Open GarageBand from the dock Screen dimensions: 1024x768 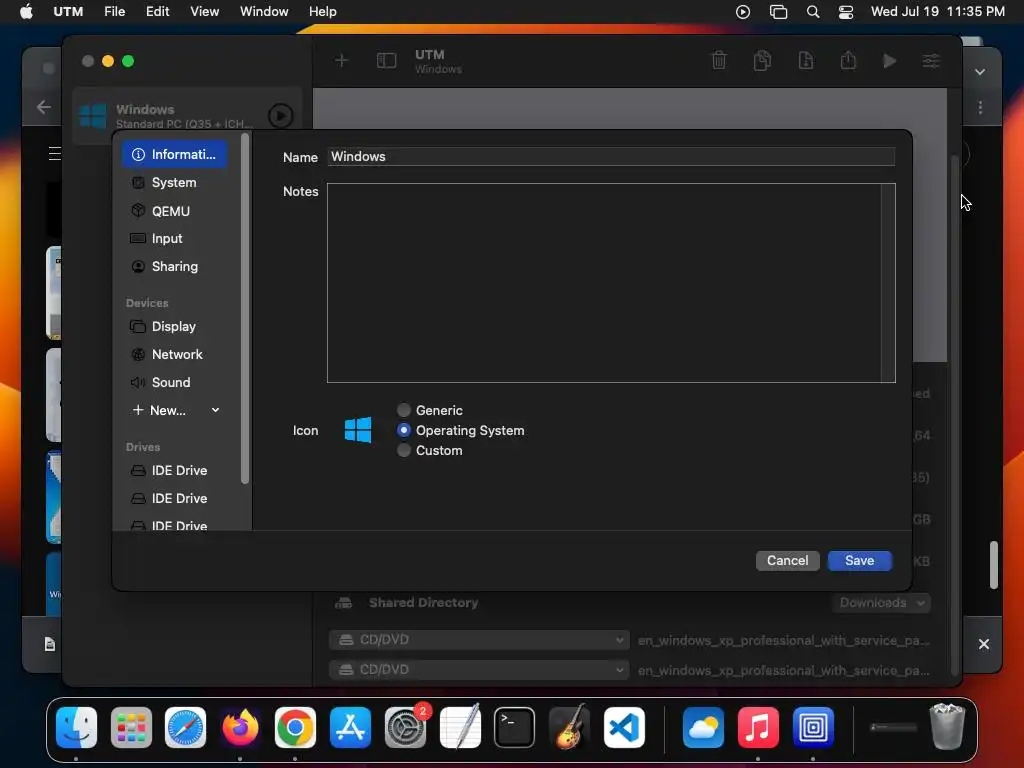(x=569, y=728)
